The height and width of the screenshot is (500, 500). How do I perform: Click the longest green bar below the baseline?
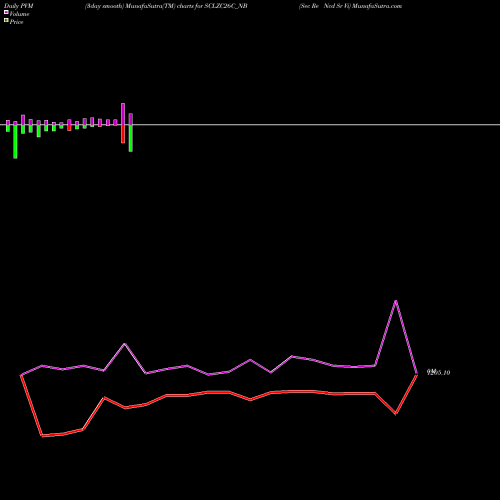tap(15, 141)
